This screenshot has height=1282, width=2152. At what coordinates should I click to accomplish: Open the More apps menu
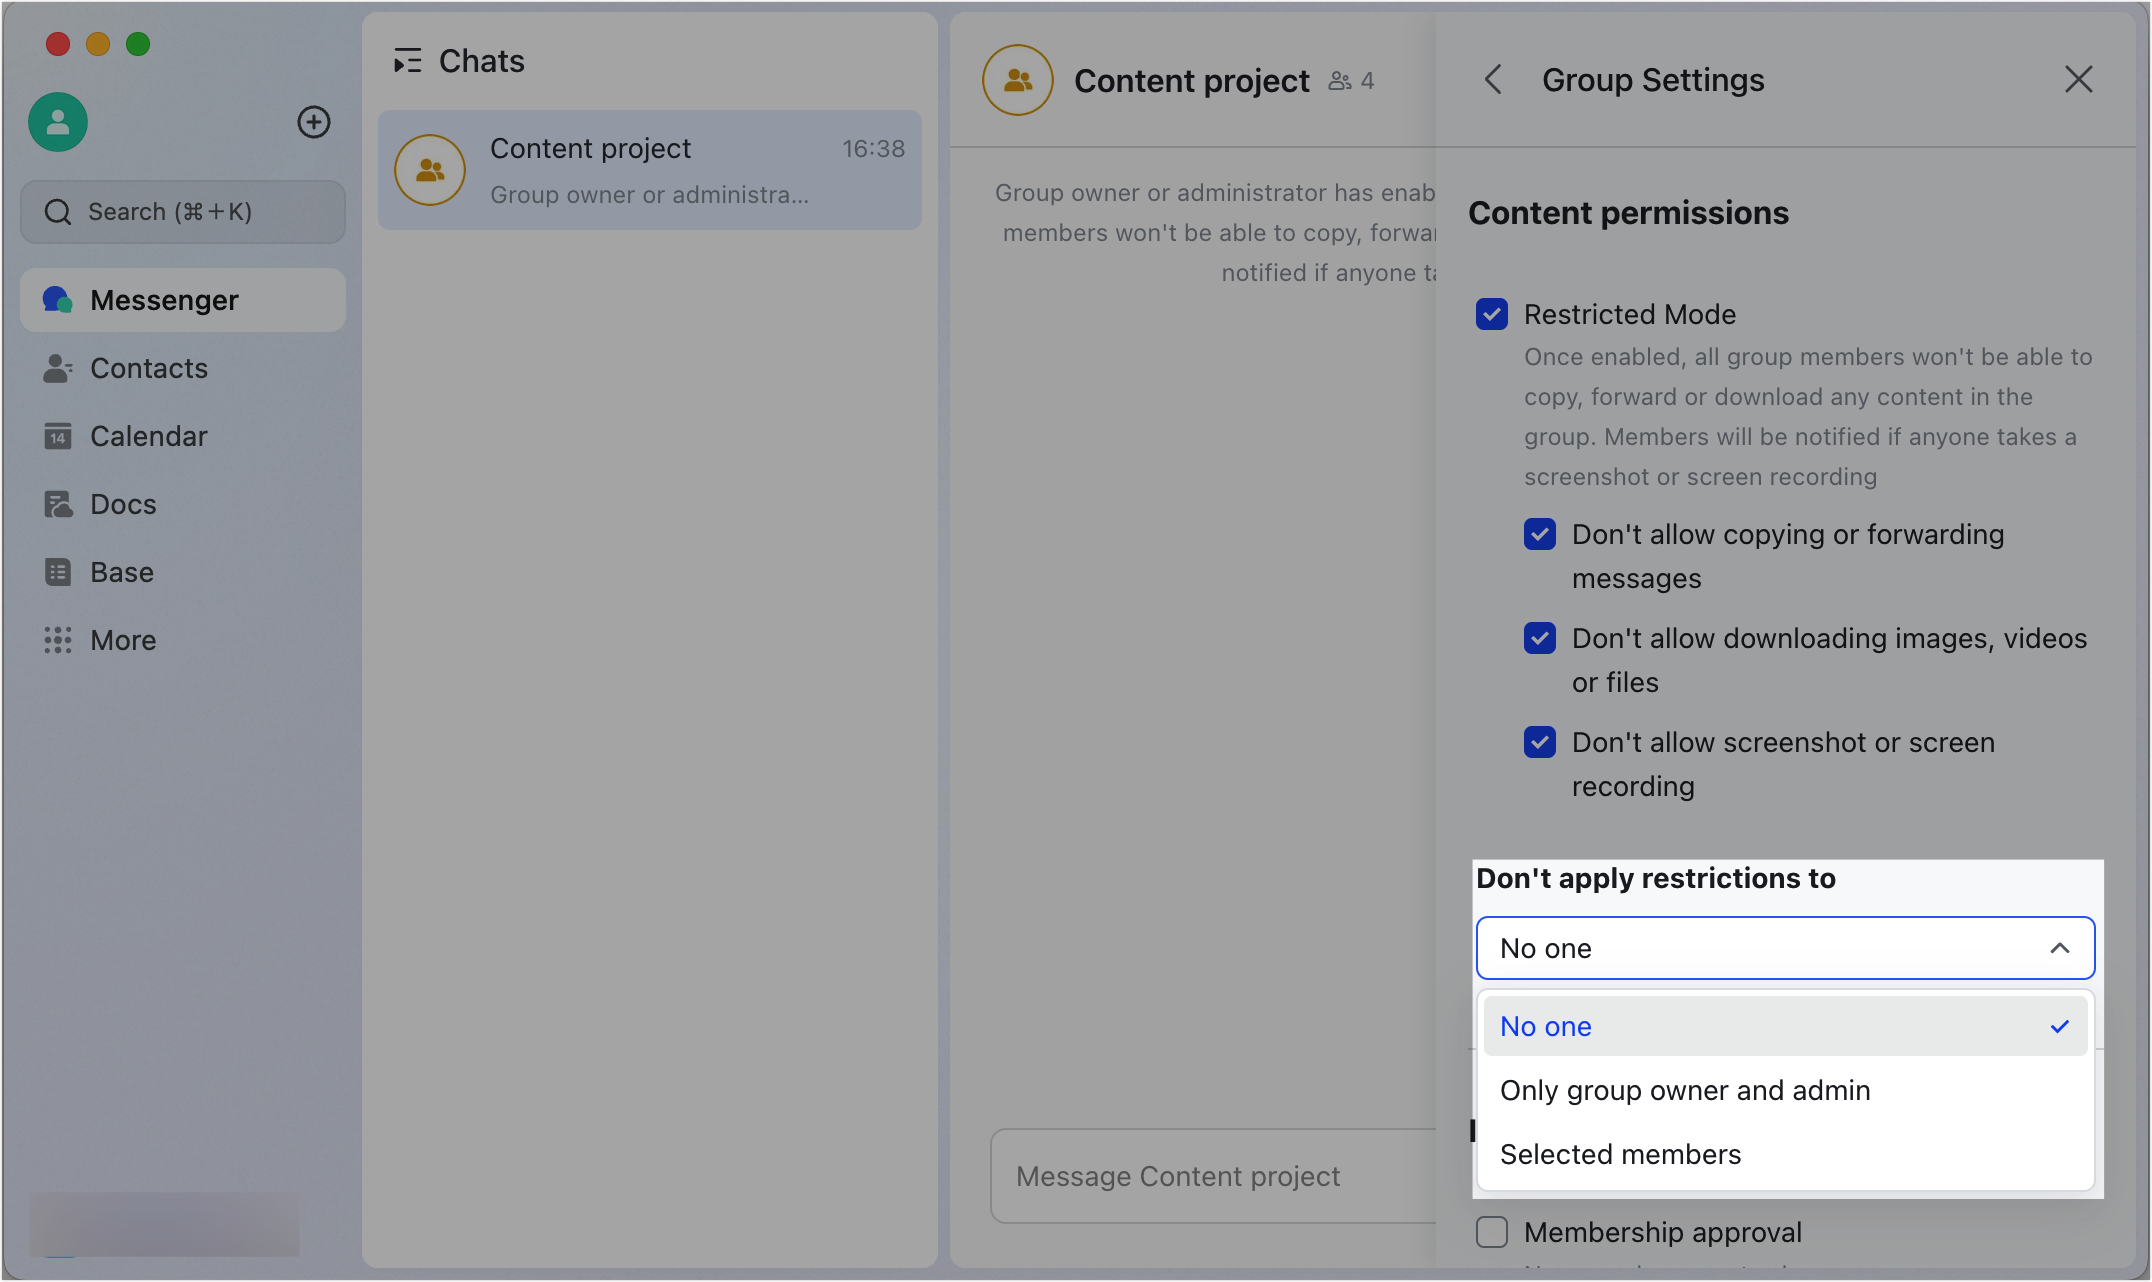click(x=122, y=640)
